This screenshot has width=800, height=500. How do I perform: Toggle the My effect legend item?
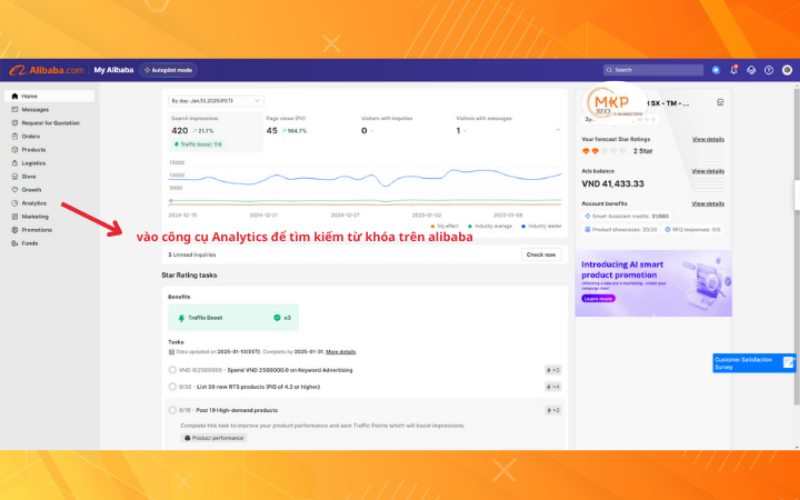(x=445, y=226)
